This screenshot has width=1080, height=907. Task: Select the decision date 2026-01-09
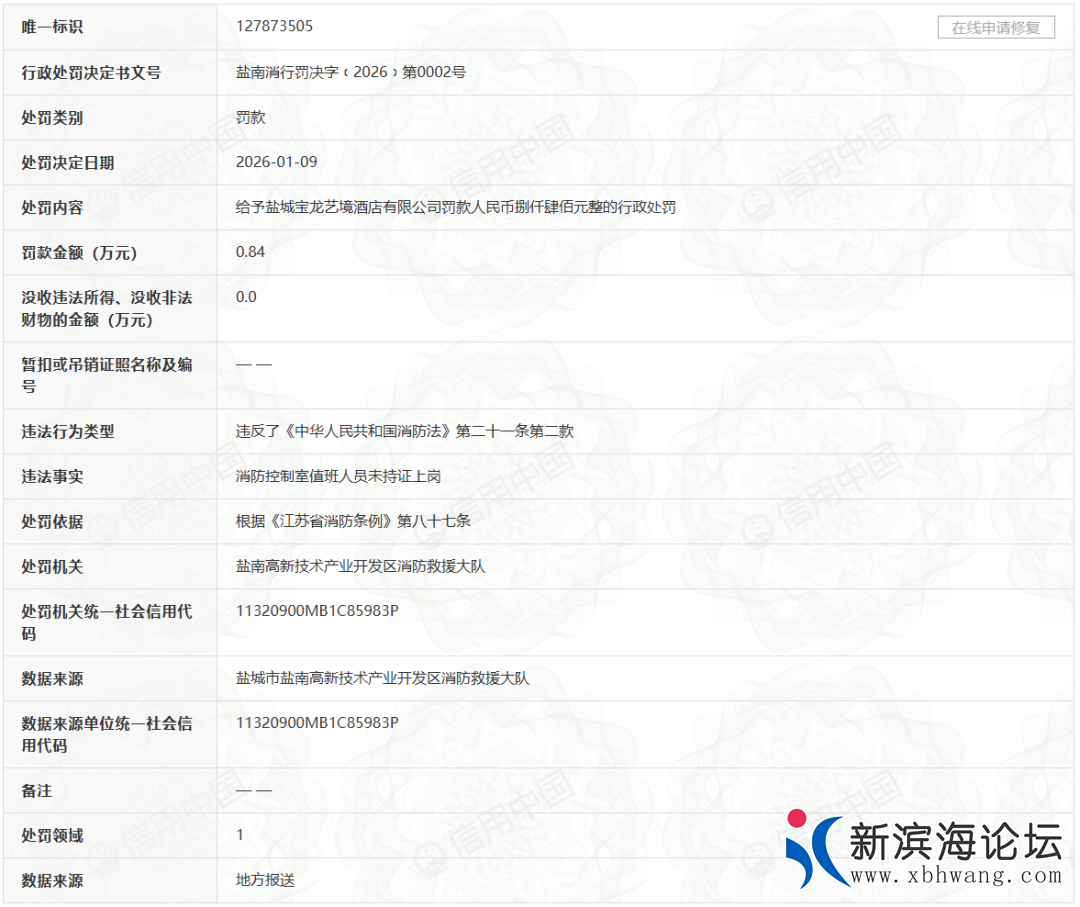coord(276,162)
